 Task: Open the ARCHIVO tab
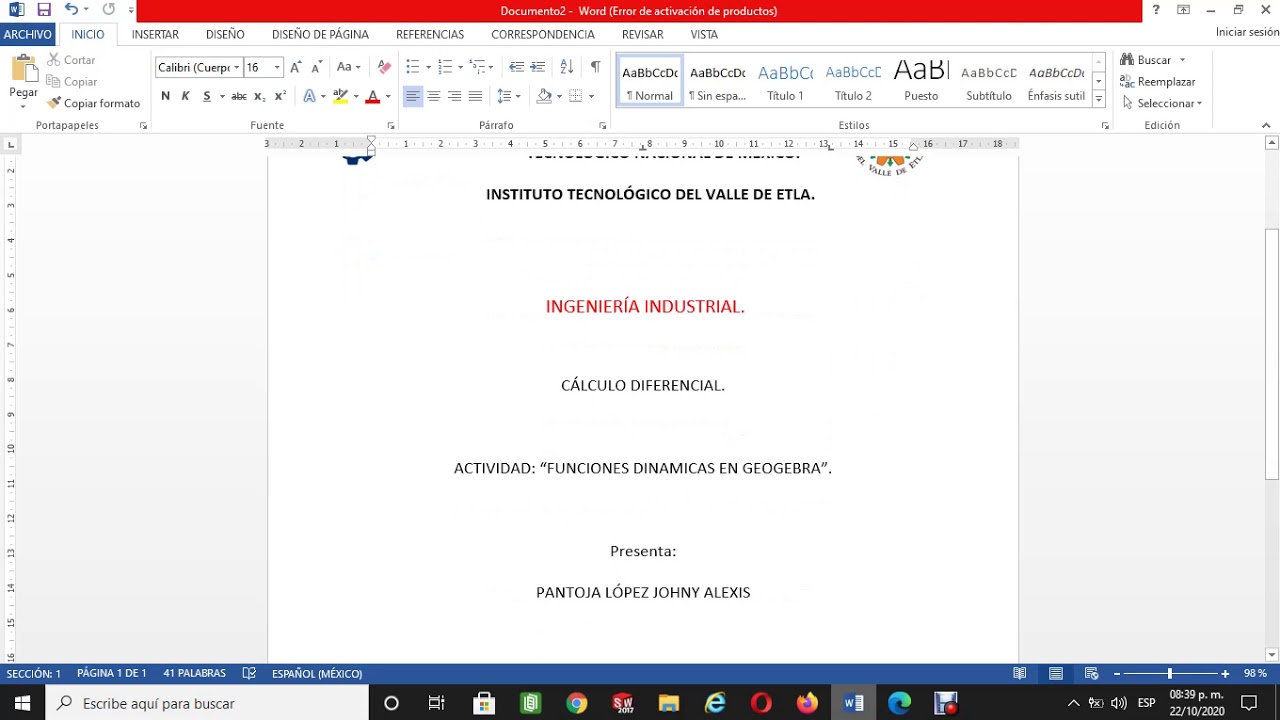coord(27,34)
